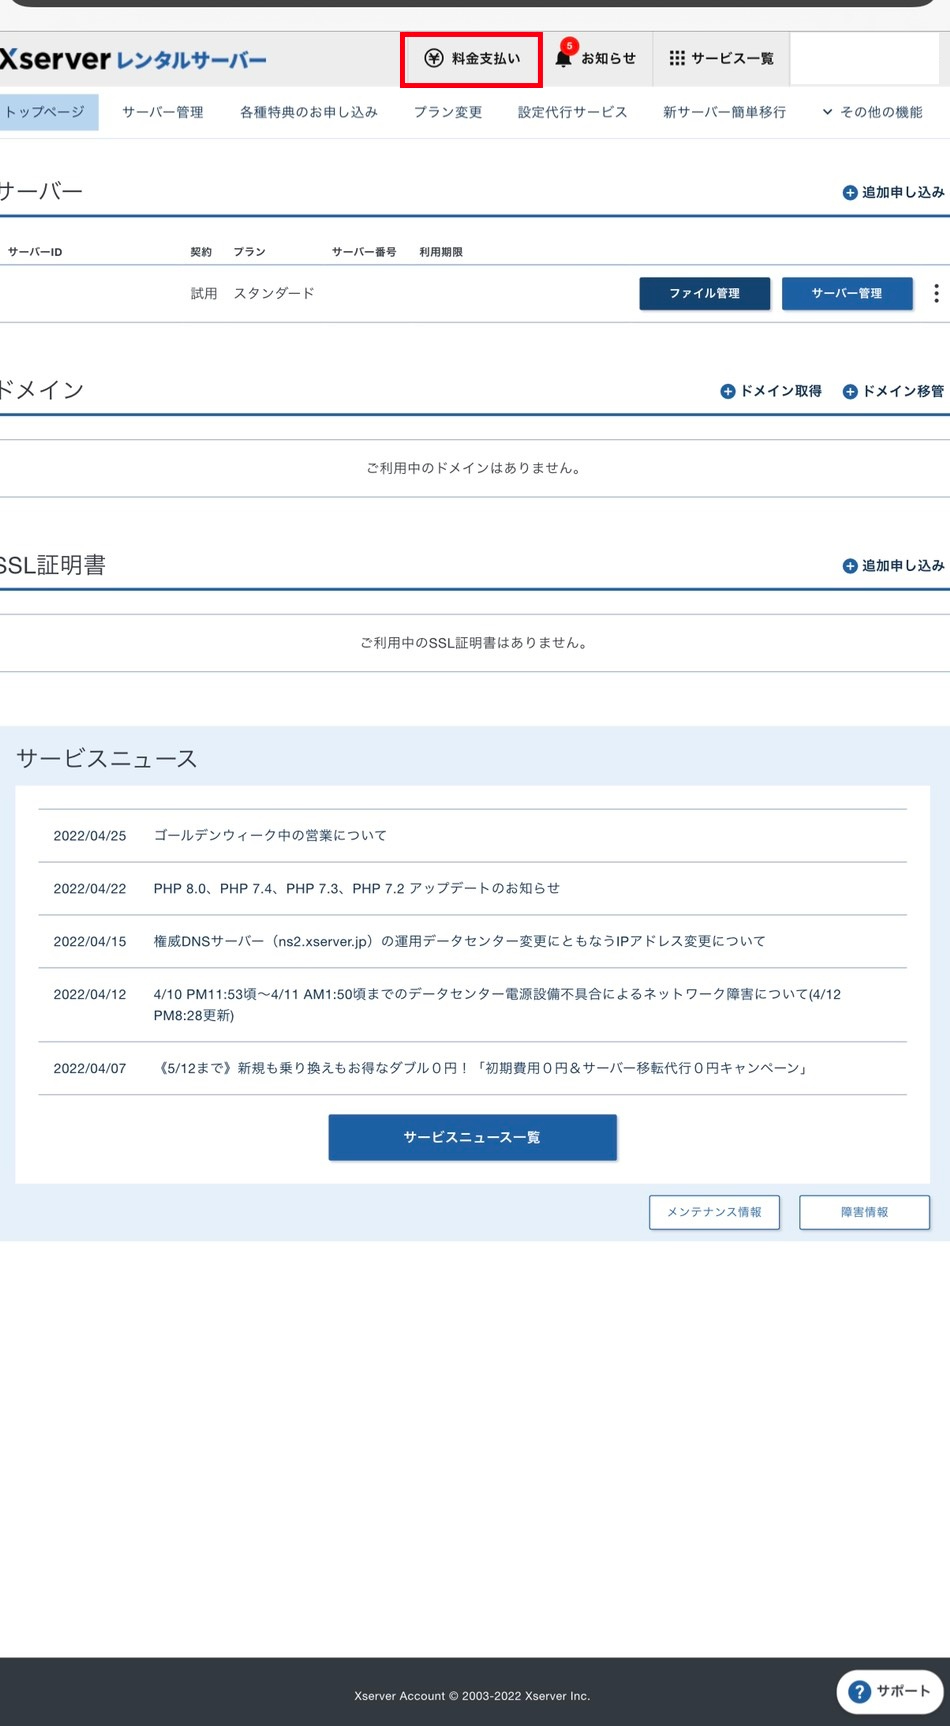This screenshot has width=950, height=1726.
Task: Click the blue サーバー管理 button in the server row
Action: pos(847,293)
